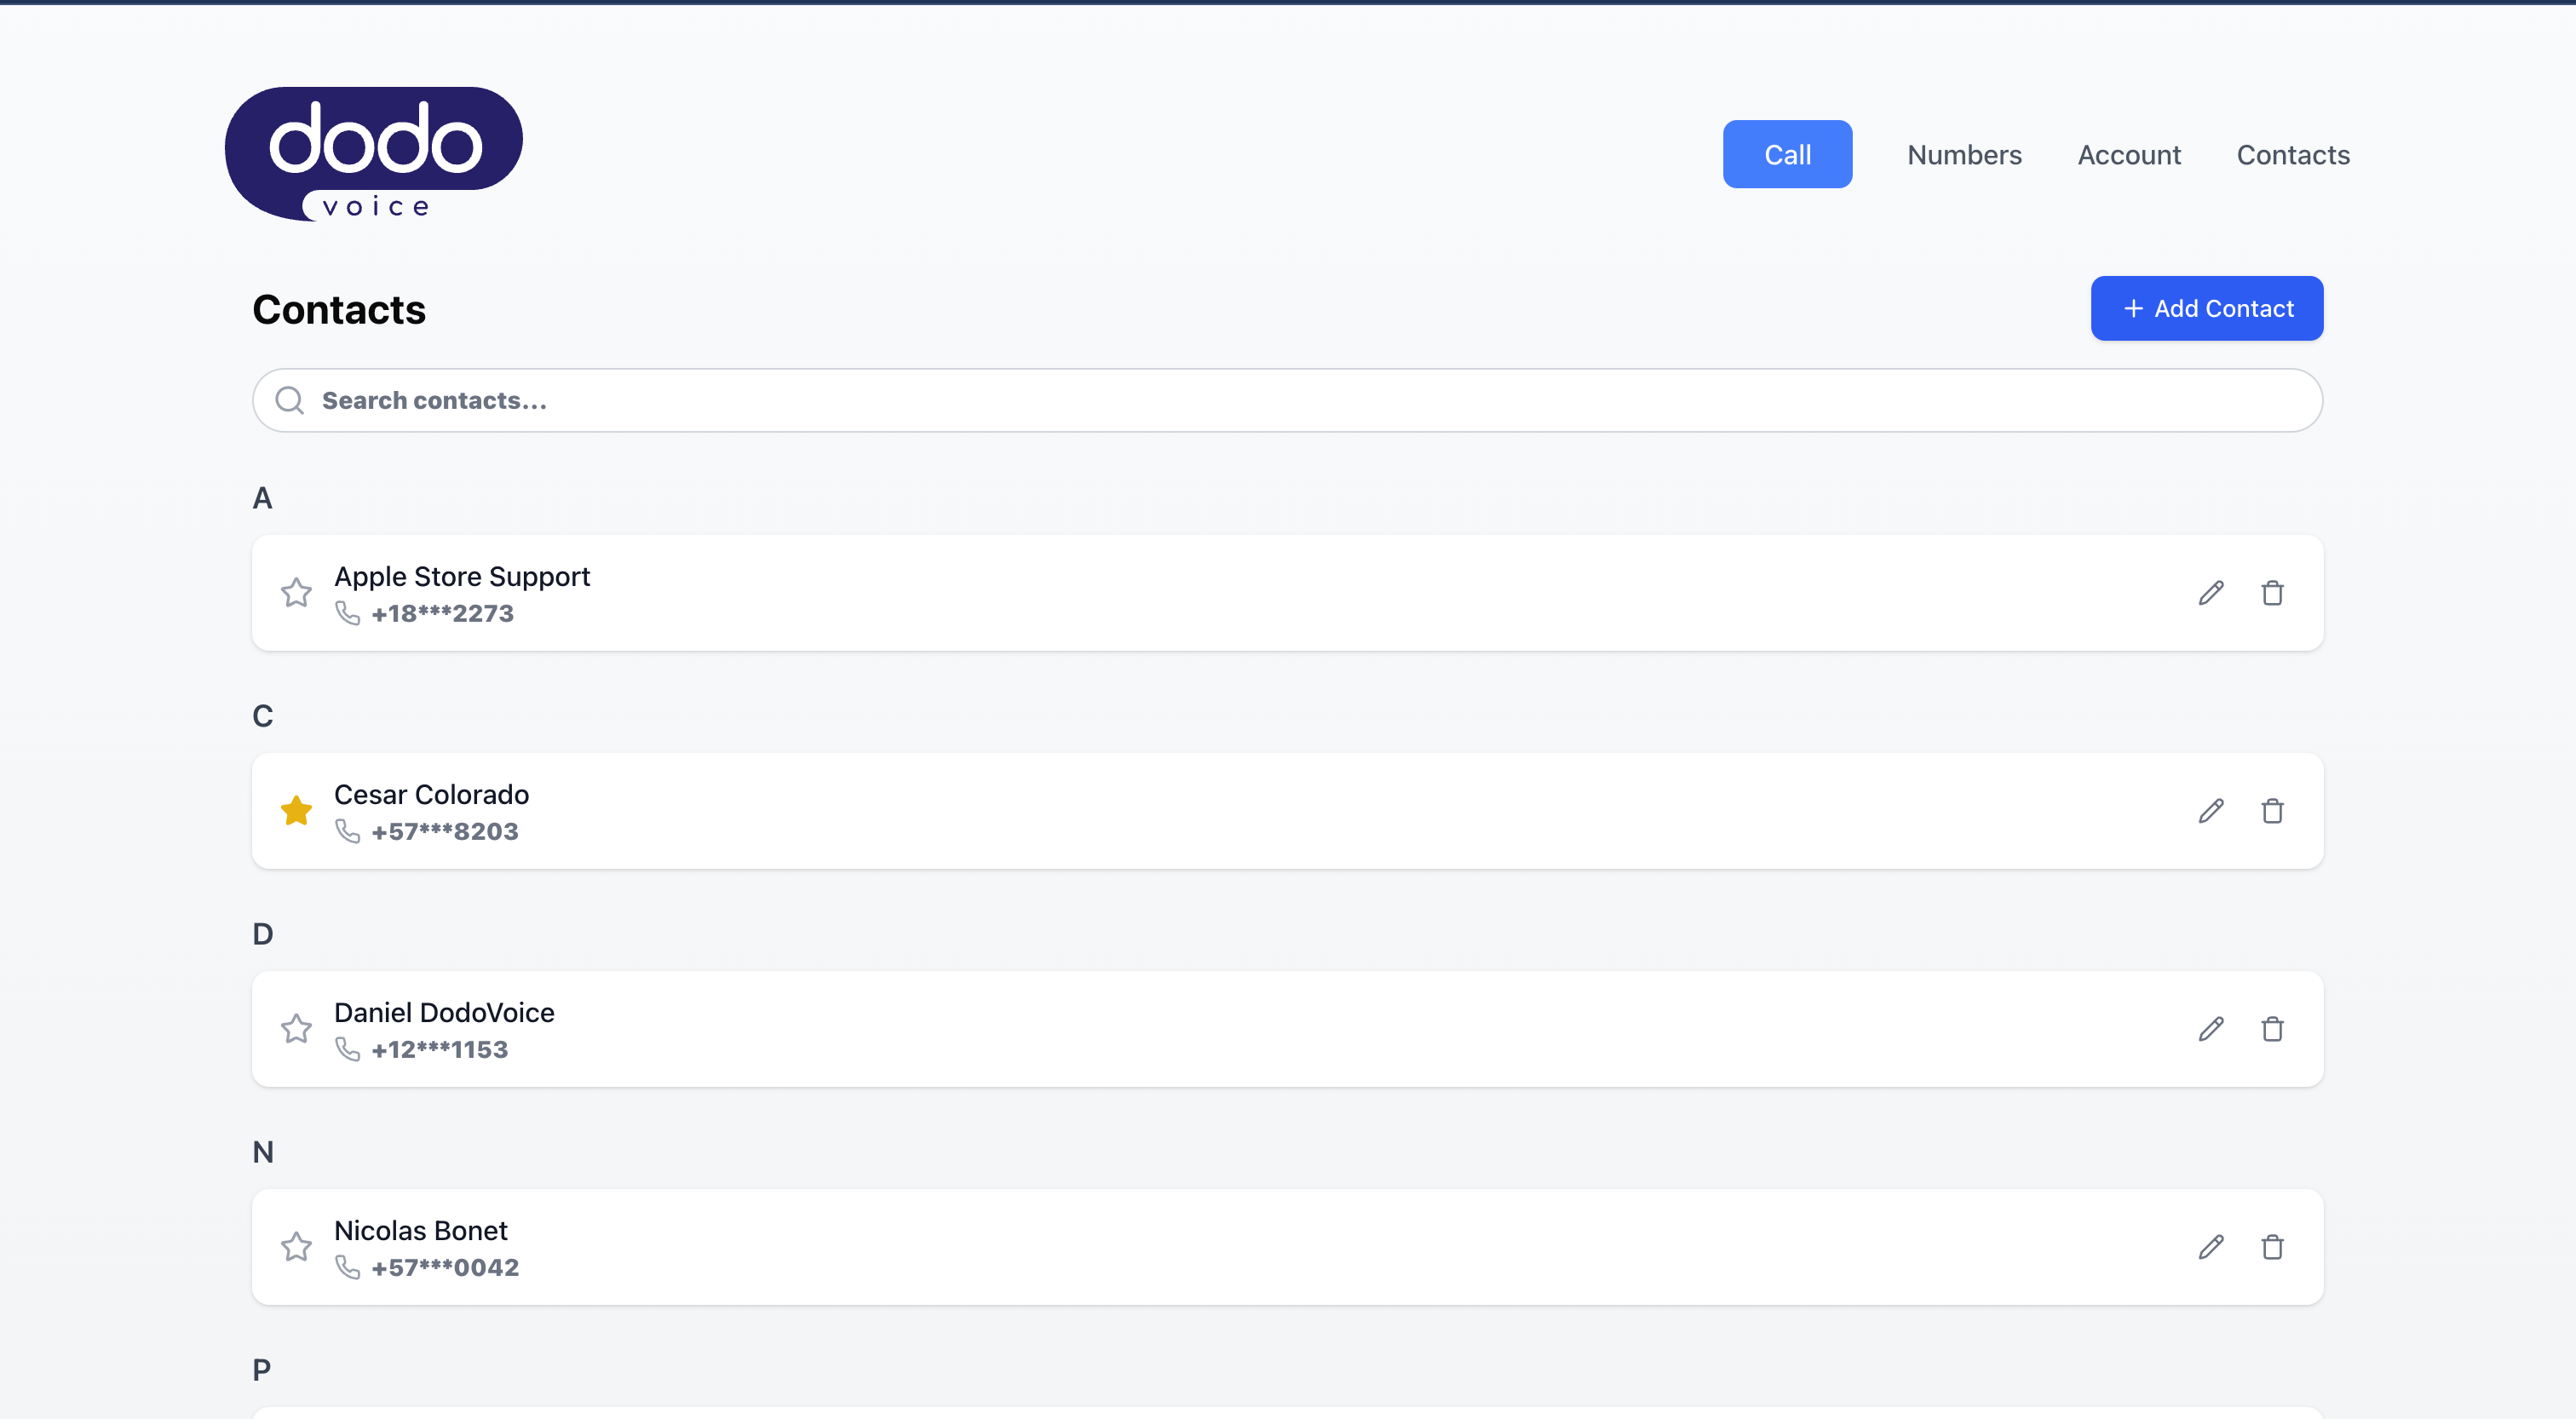The height and width of the screenshot is (1419, 2576).
Task: Click the section letter N
Action: (262, 1152)
